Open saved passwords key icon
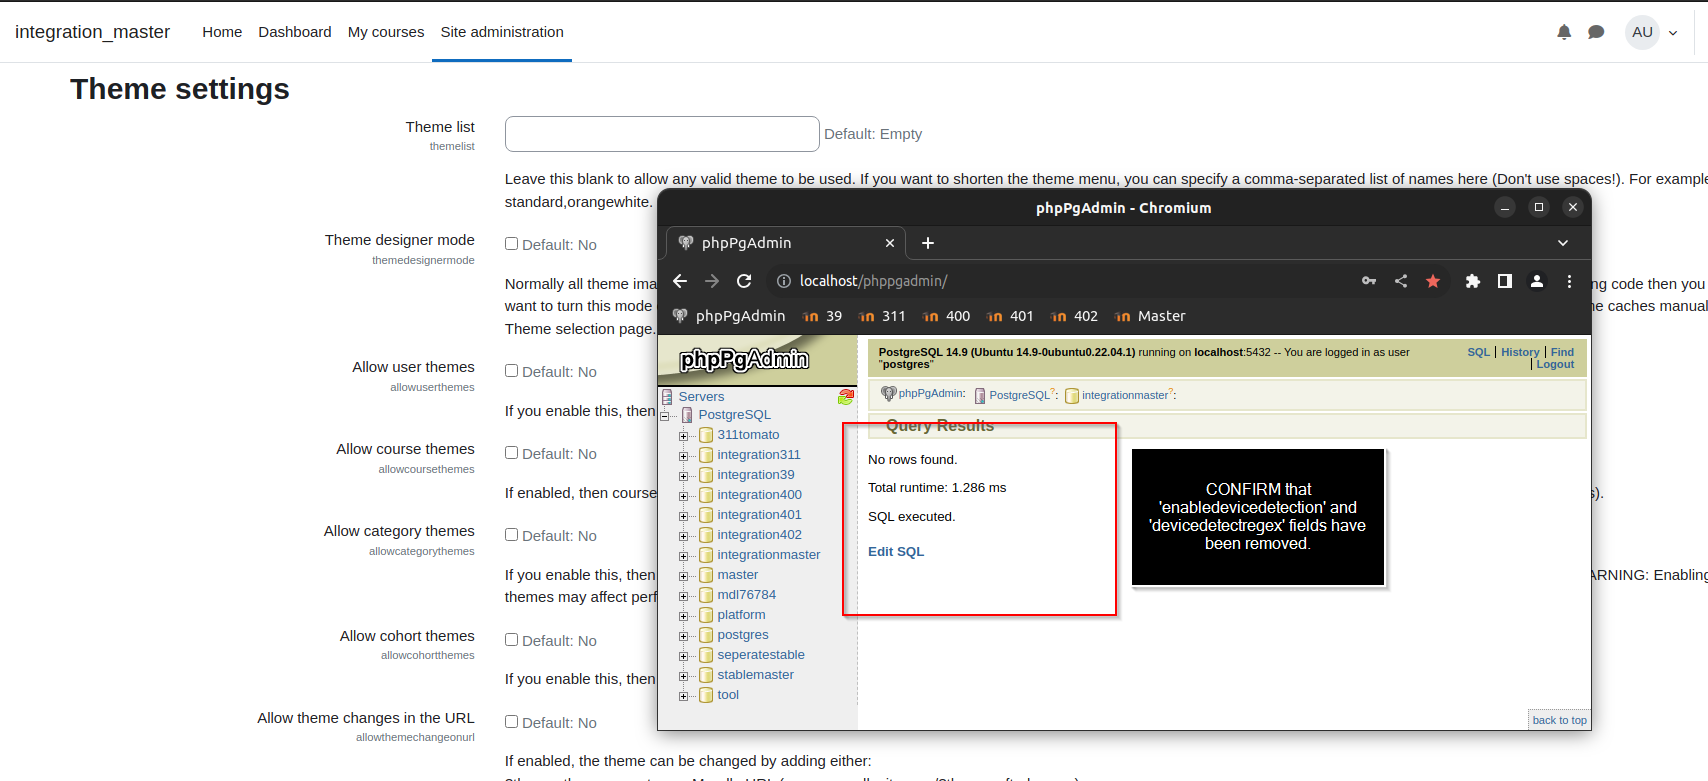 (1369, 281)
